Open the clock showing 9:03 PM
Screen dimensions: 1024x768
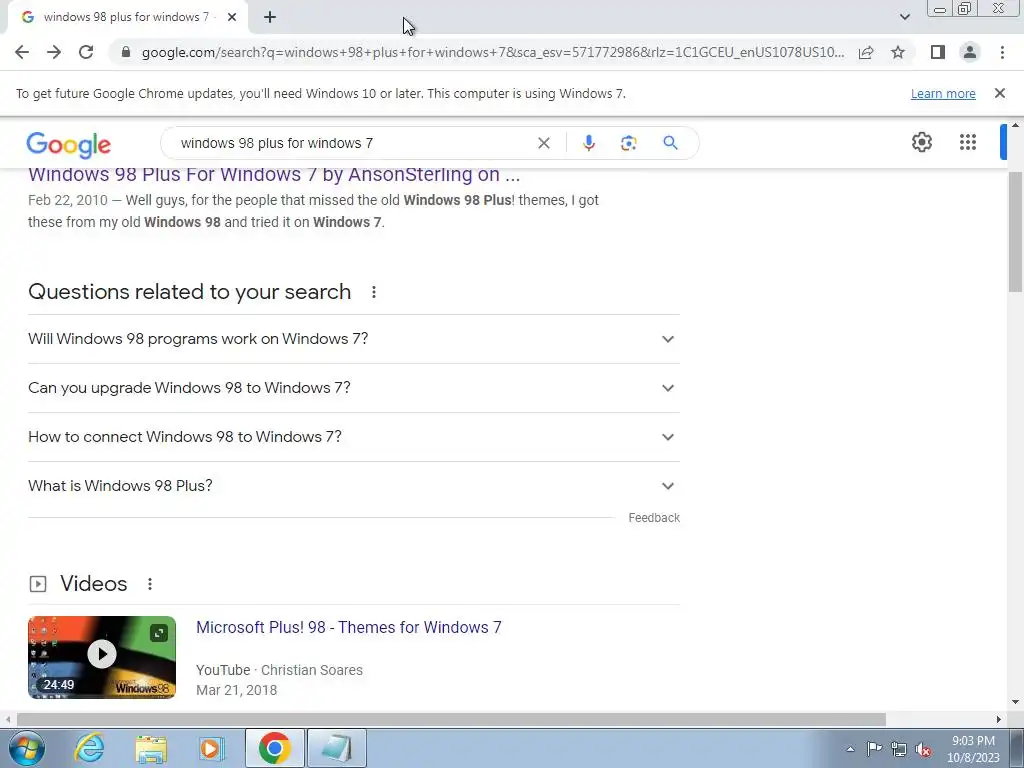973,749
